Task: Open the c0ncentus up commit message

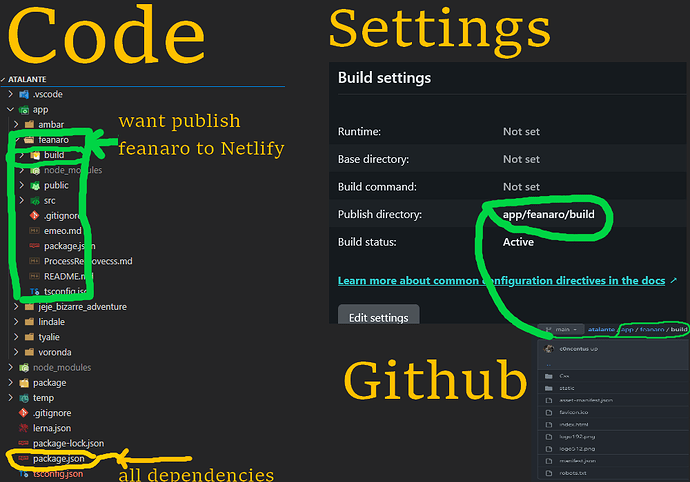Action: coord(579,349)
